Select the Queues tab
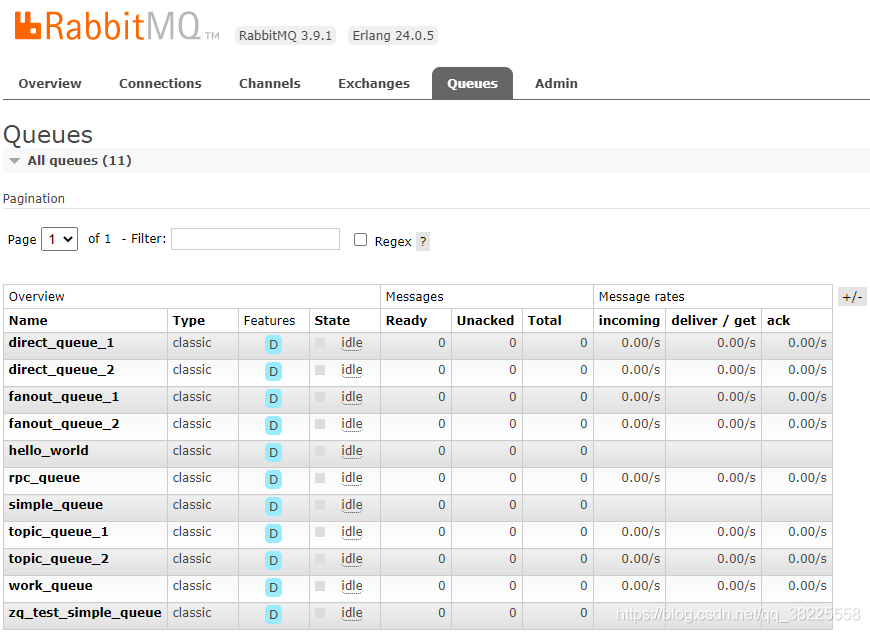870x633 pixels. (472, 83)
